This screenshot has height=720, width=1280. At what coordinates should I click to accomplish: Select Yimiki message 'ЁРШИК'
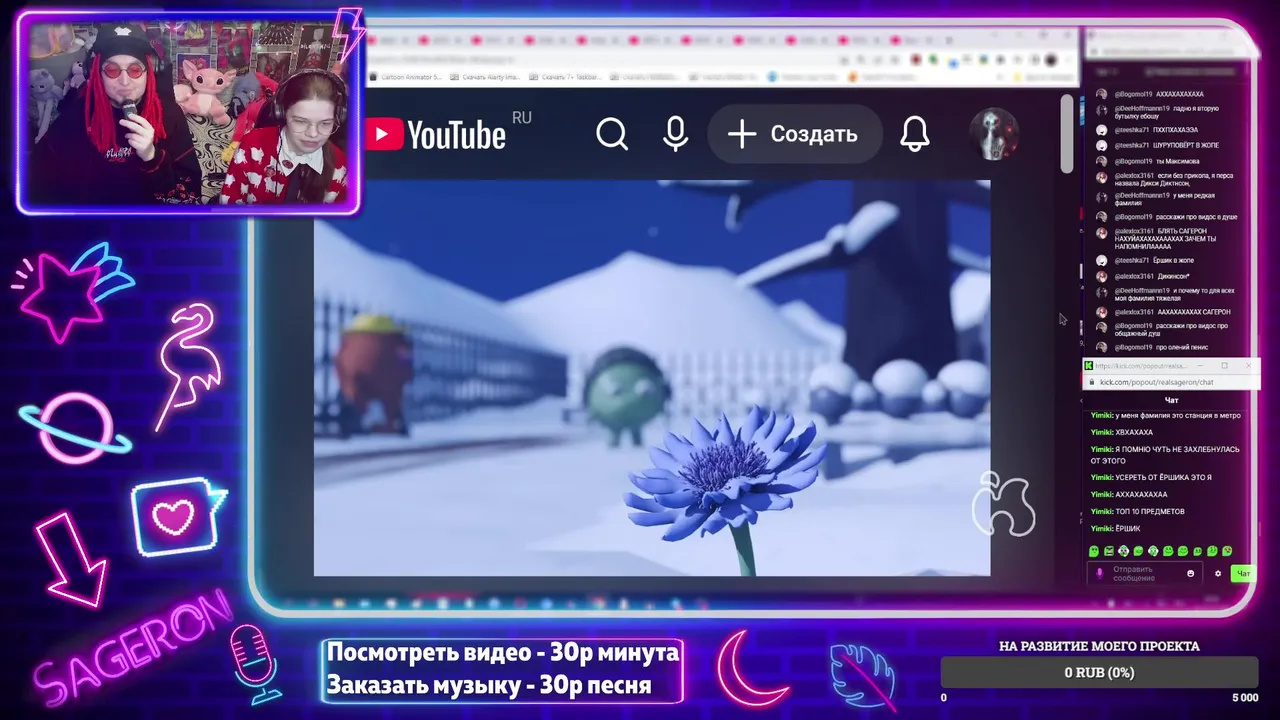pyautogui.click(x=1116, y=528)
